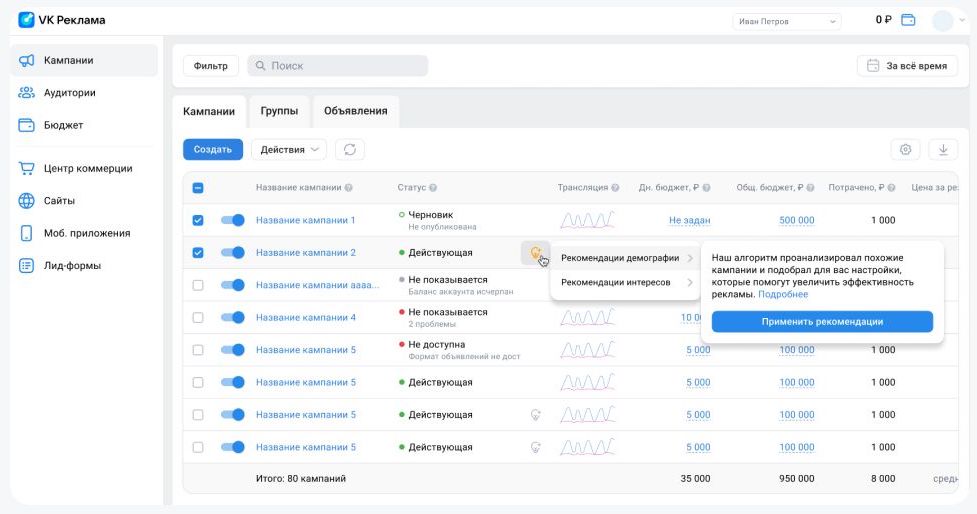
Task: Open table settings gear icon
Action: coord(905,149)
